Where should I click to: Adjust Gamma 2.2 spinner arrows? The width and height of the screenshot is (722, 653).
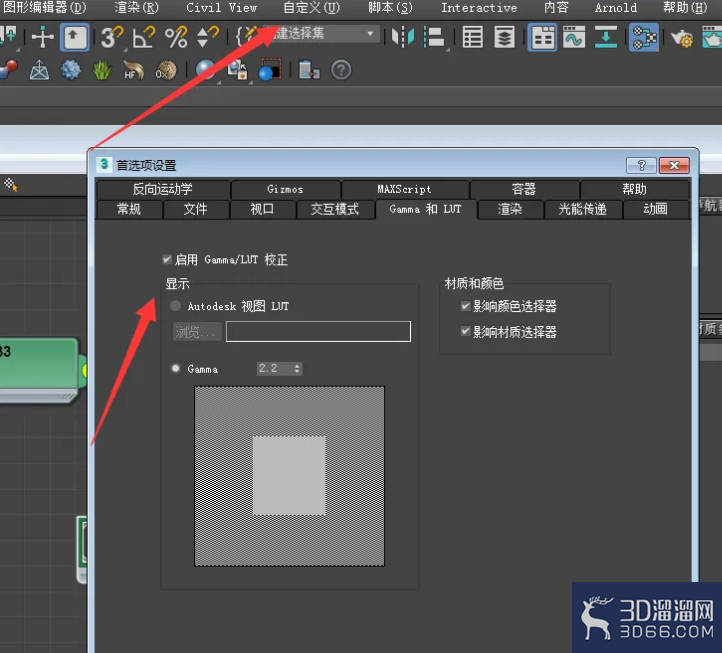297,368
